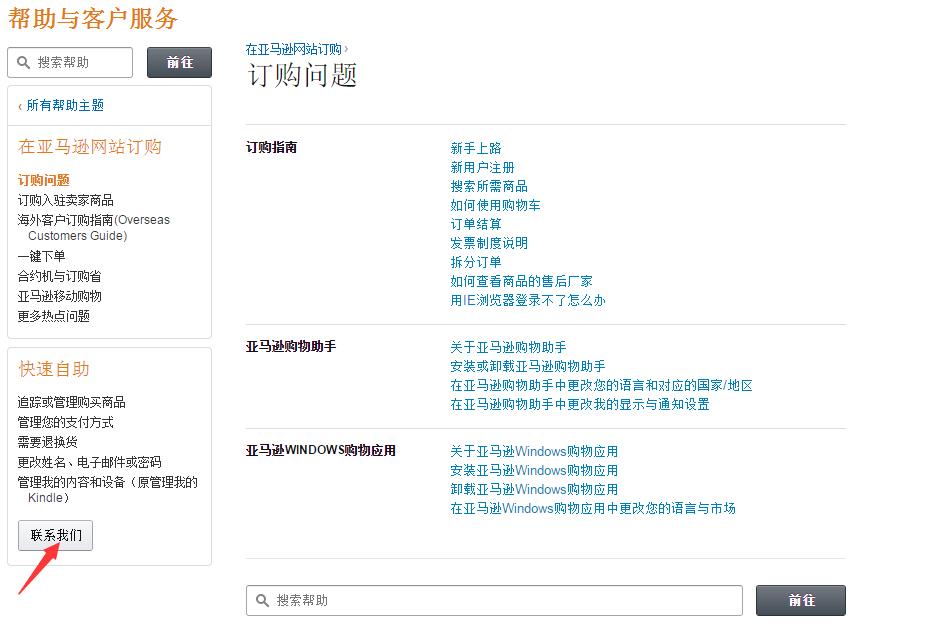Select 订购问题 in the sidebar

coord(44,180)
